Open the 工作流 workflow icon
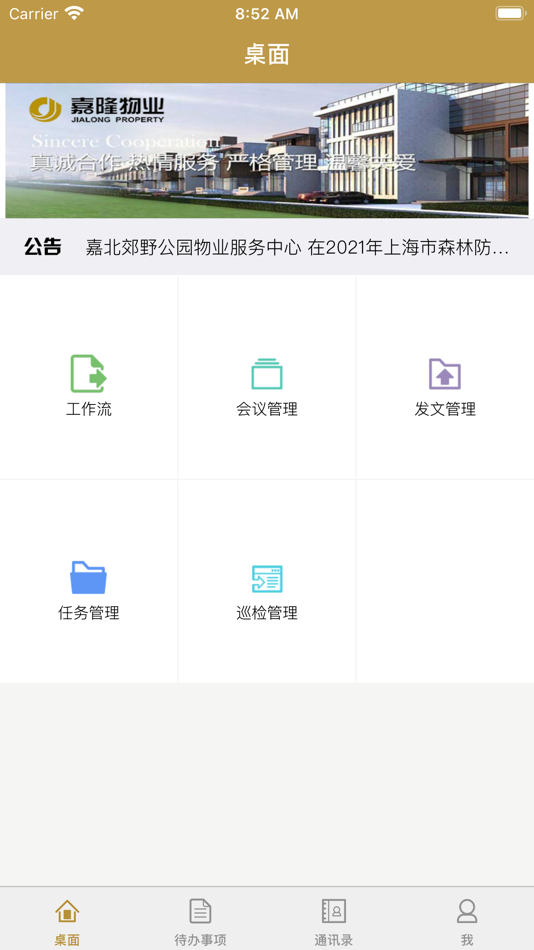The image size is (534, 950). (x=88, y=373)
